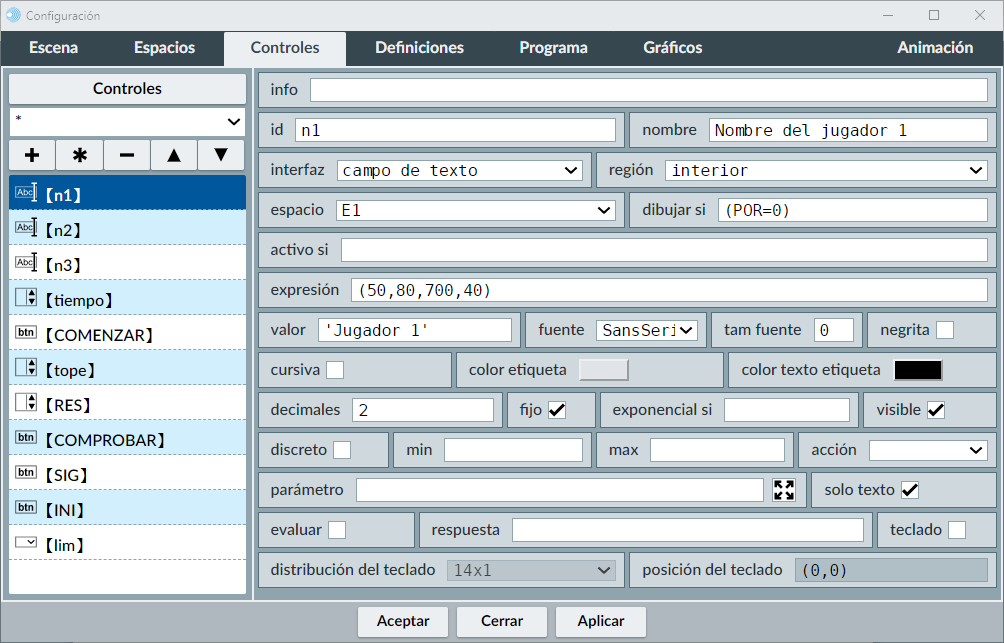Click the Aplicar button
The image size is (1004, 643).
pos(601,621)
